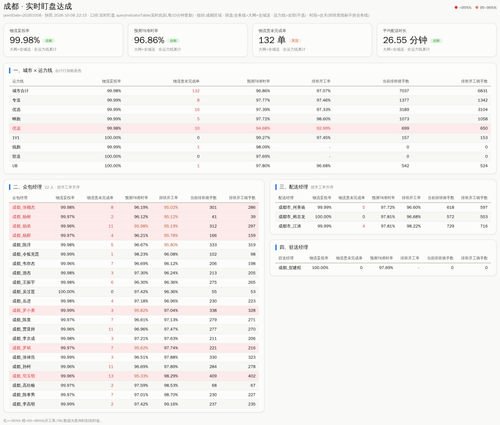Click the 96.86% value in the second KPI card

149,40
